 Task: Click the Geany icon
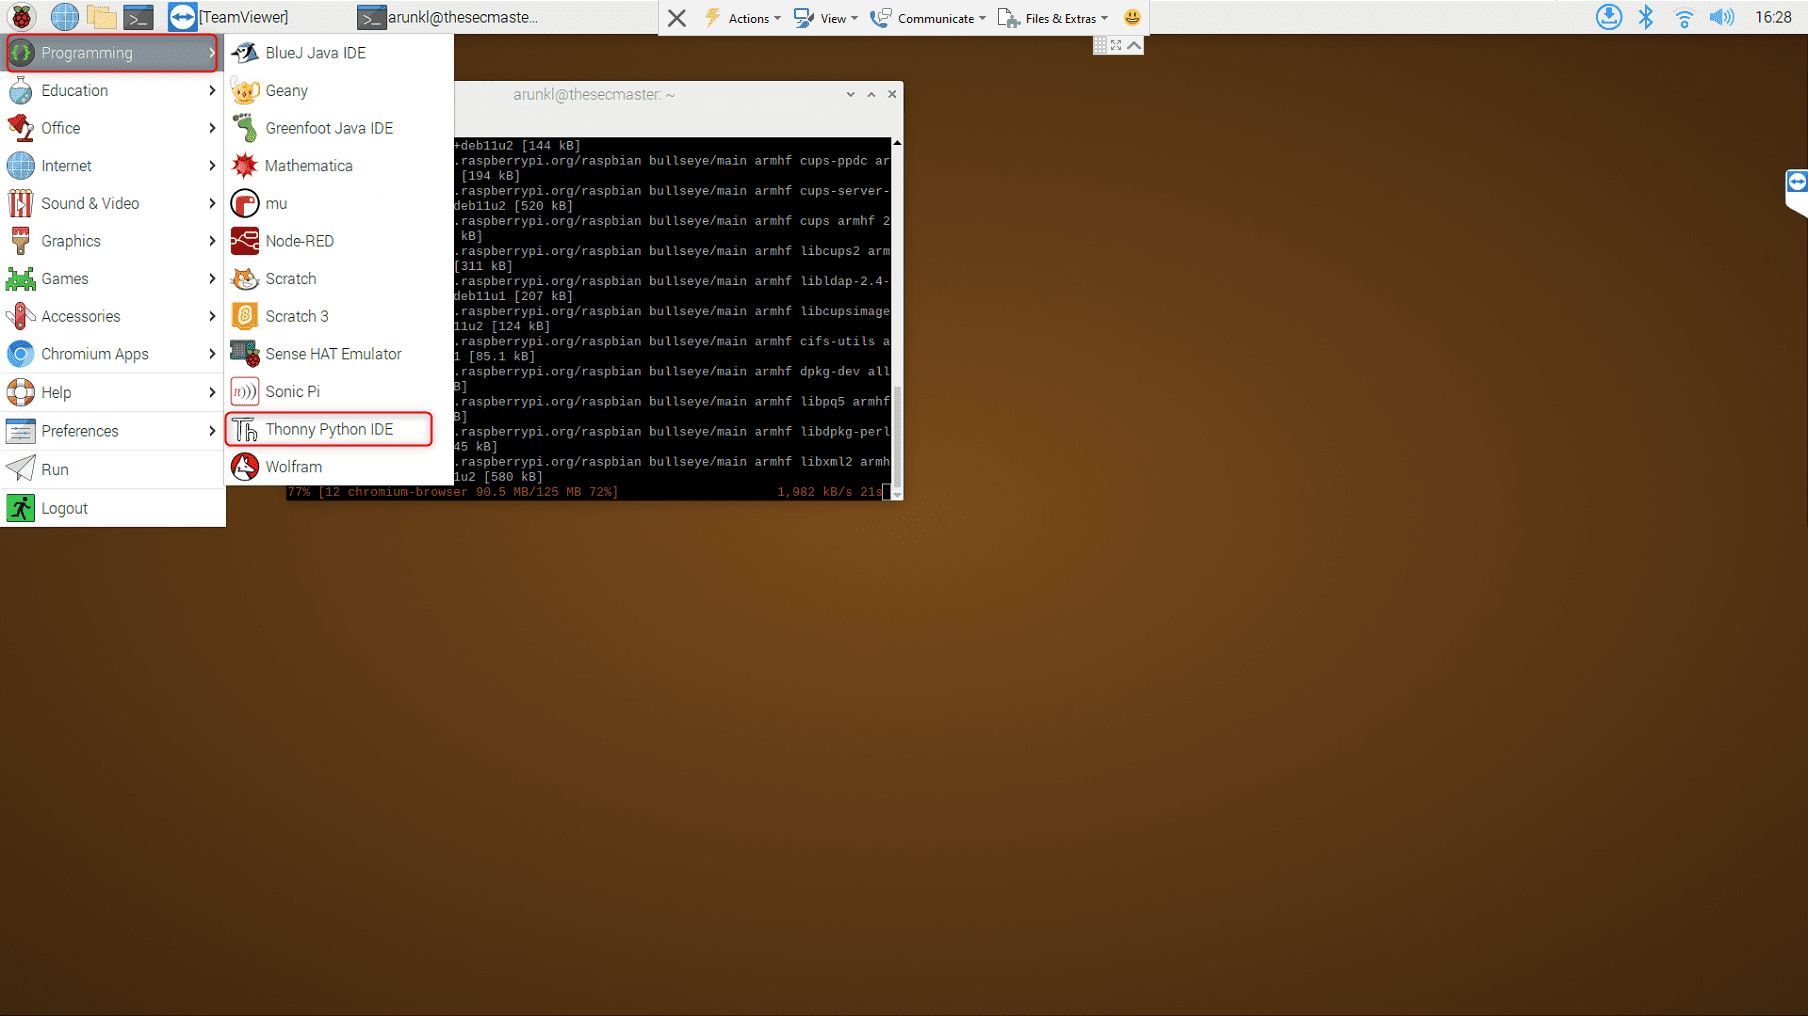(245, 91)
